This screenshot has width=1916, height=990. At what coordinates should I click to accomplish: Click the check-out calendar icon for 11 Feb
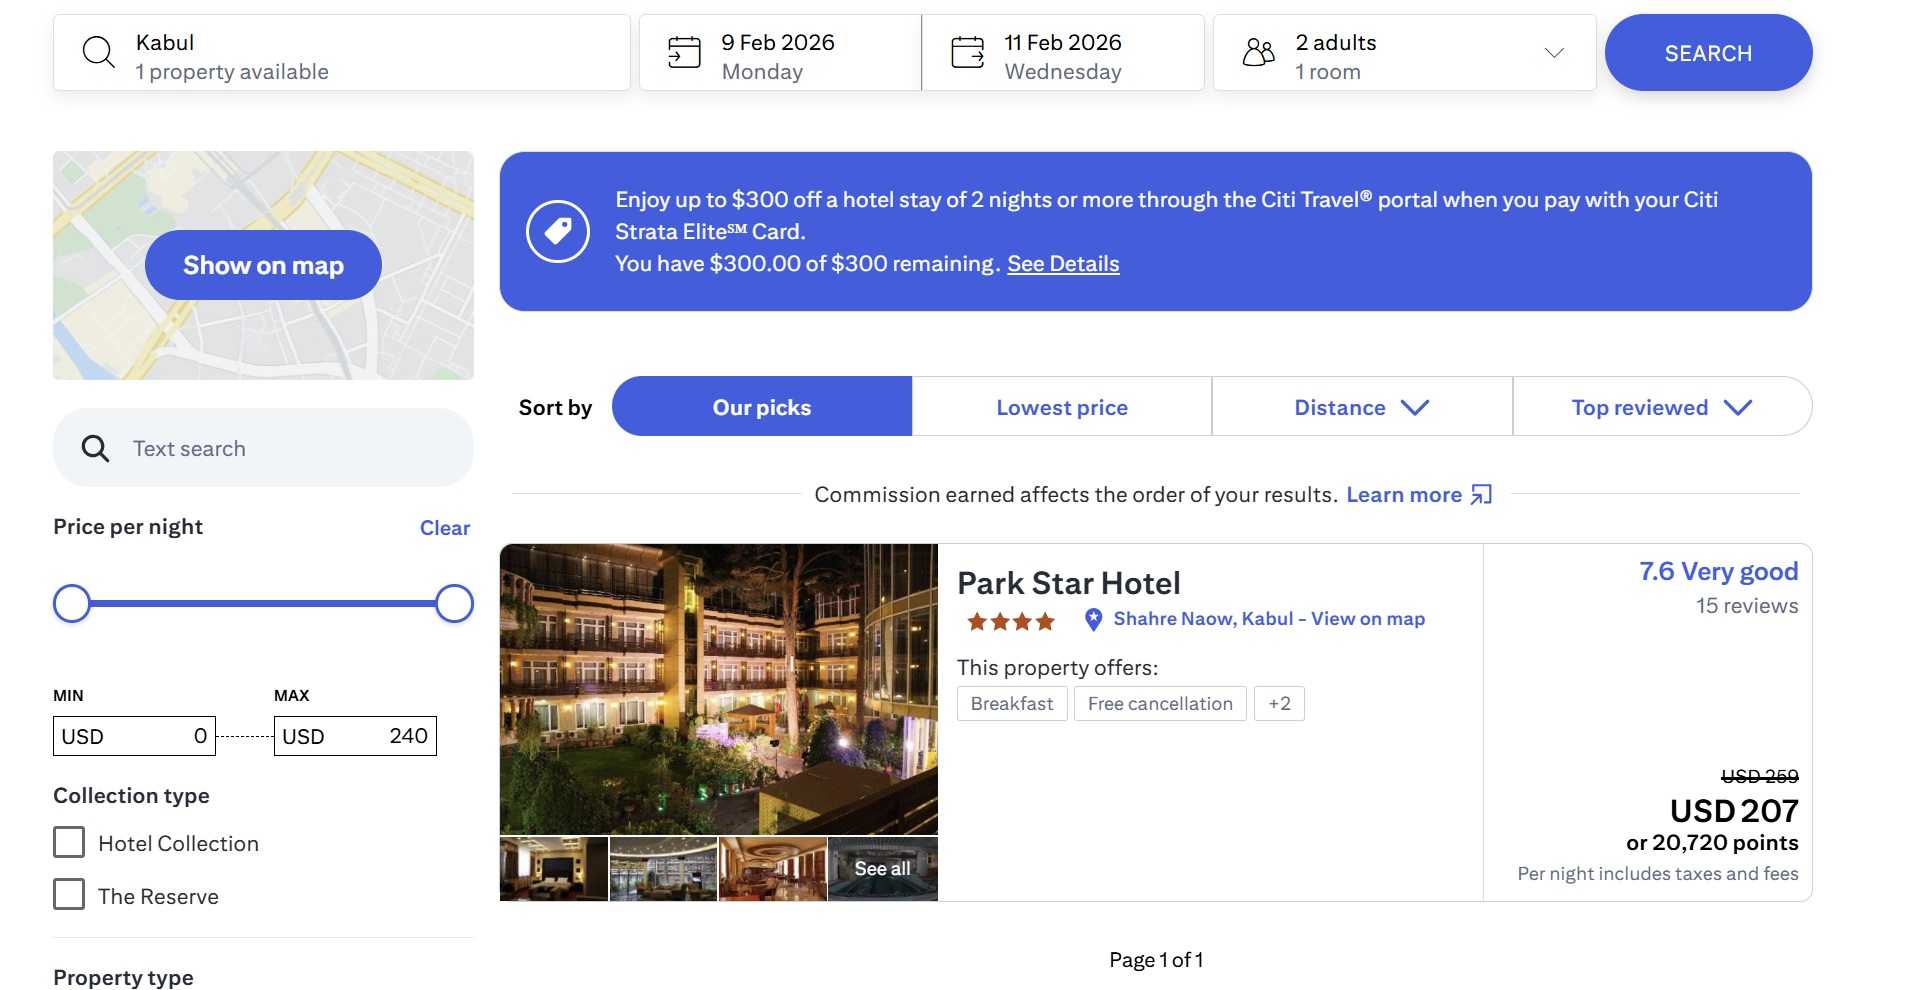tap(967, 52)
